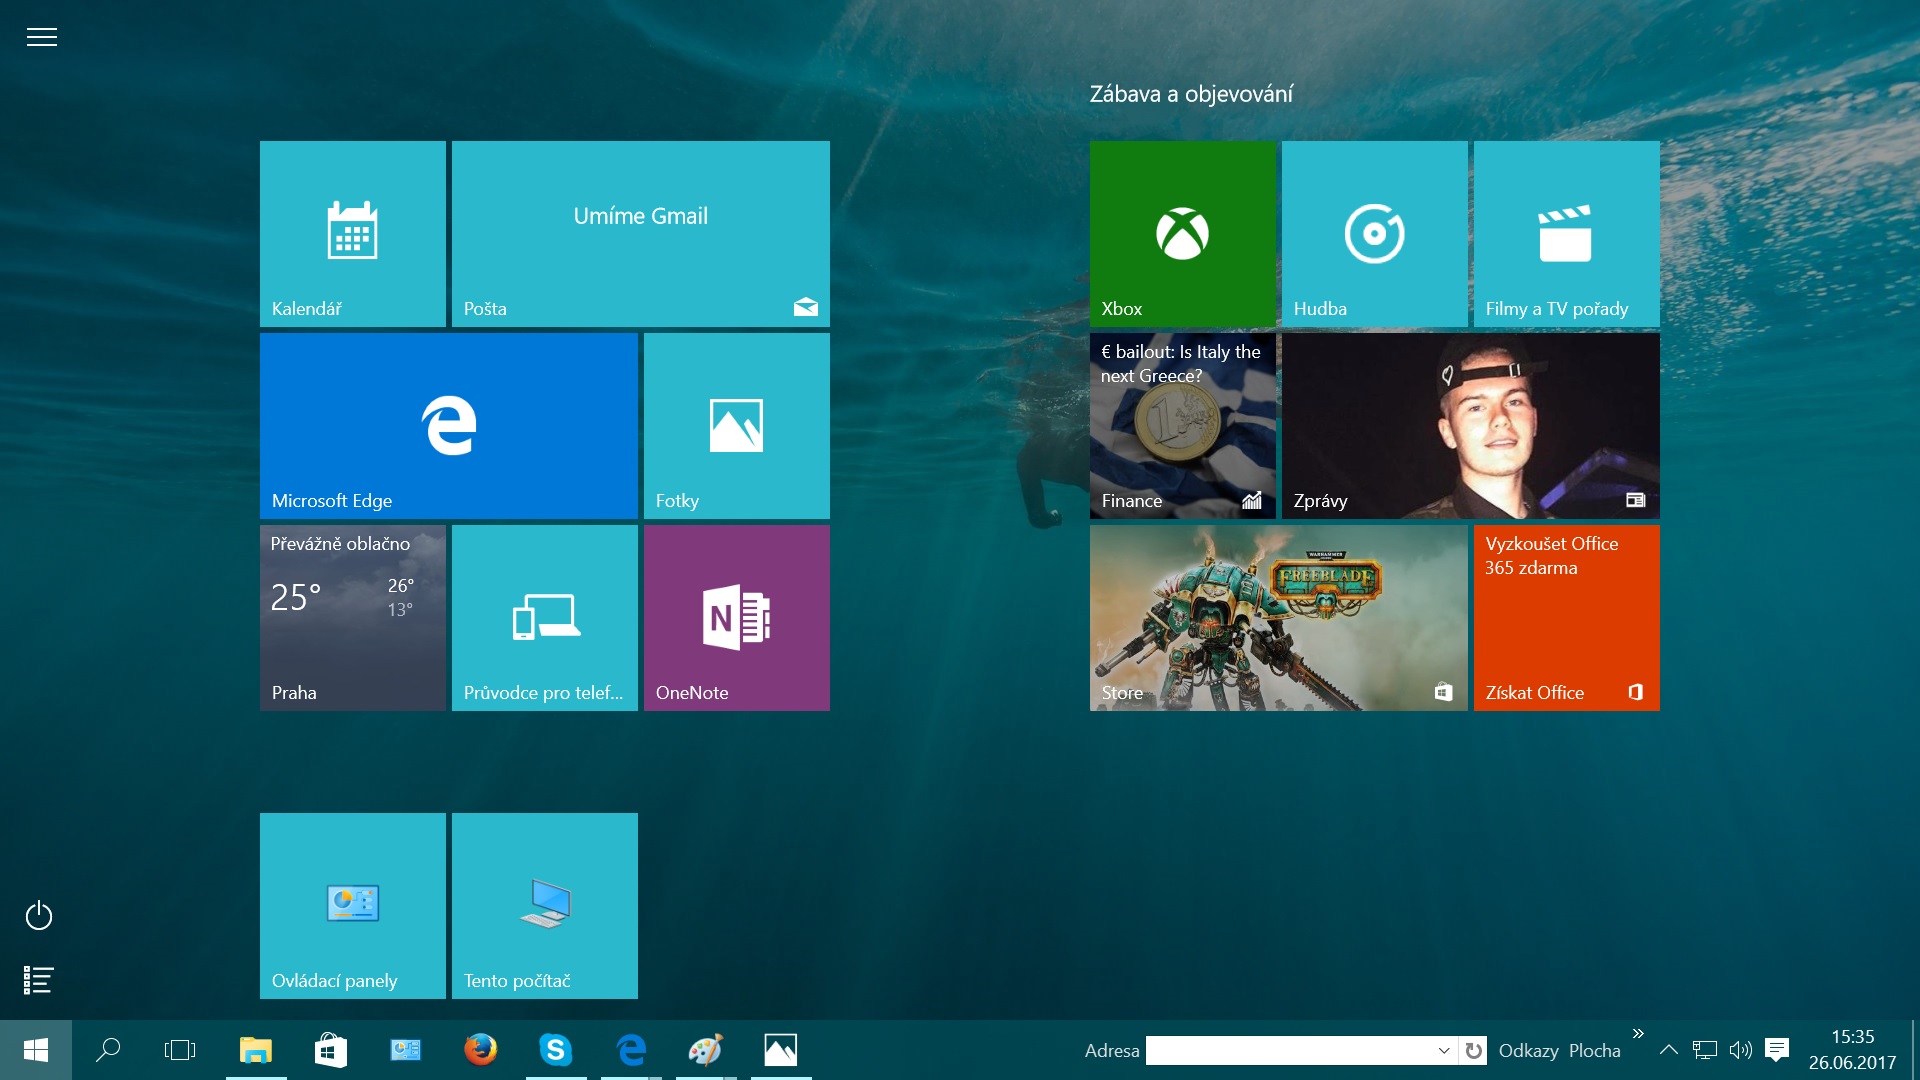Open the Xbox tile

point(1182,233)
